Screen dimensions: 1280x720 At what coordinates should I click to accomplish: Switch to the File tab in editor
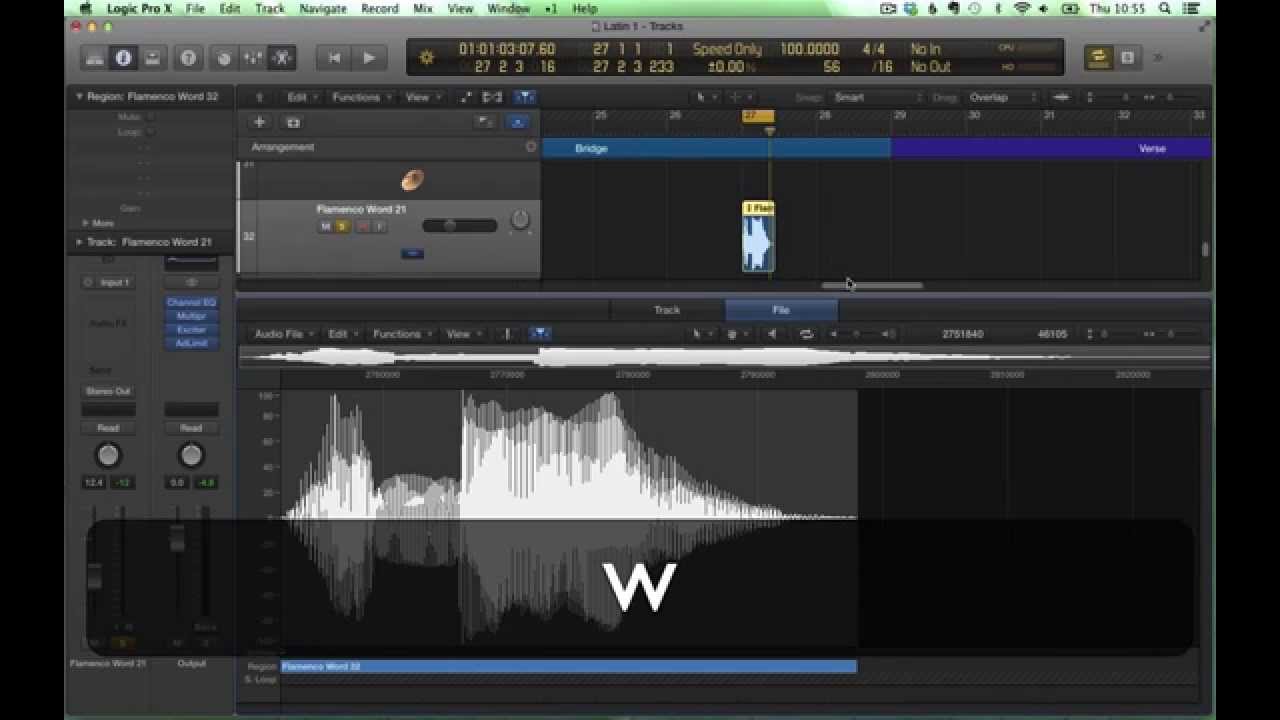[781, 310]
